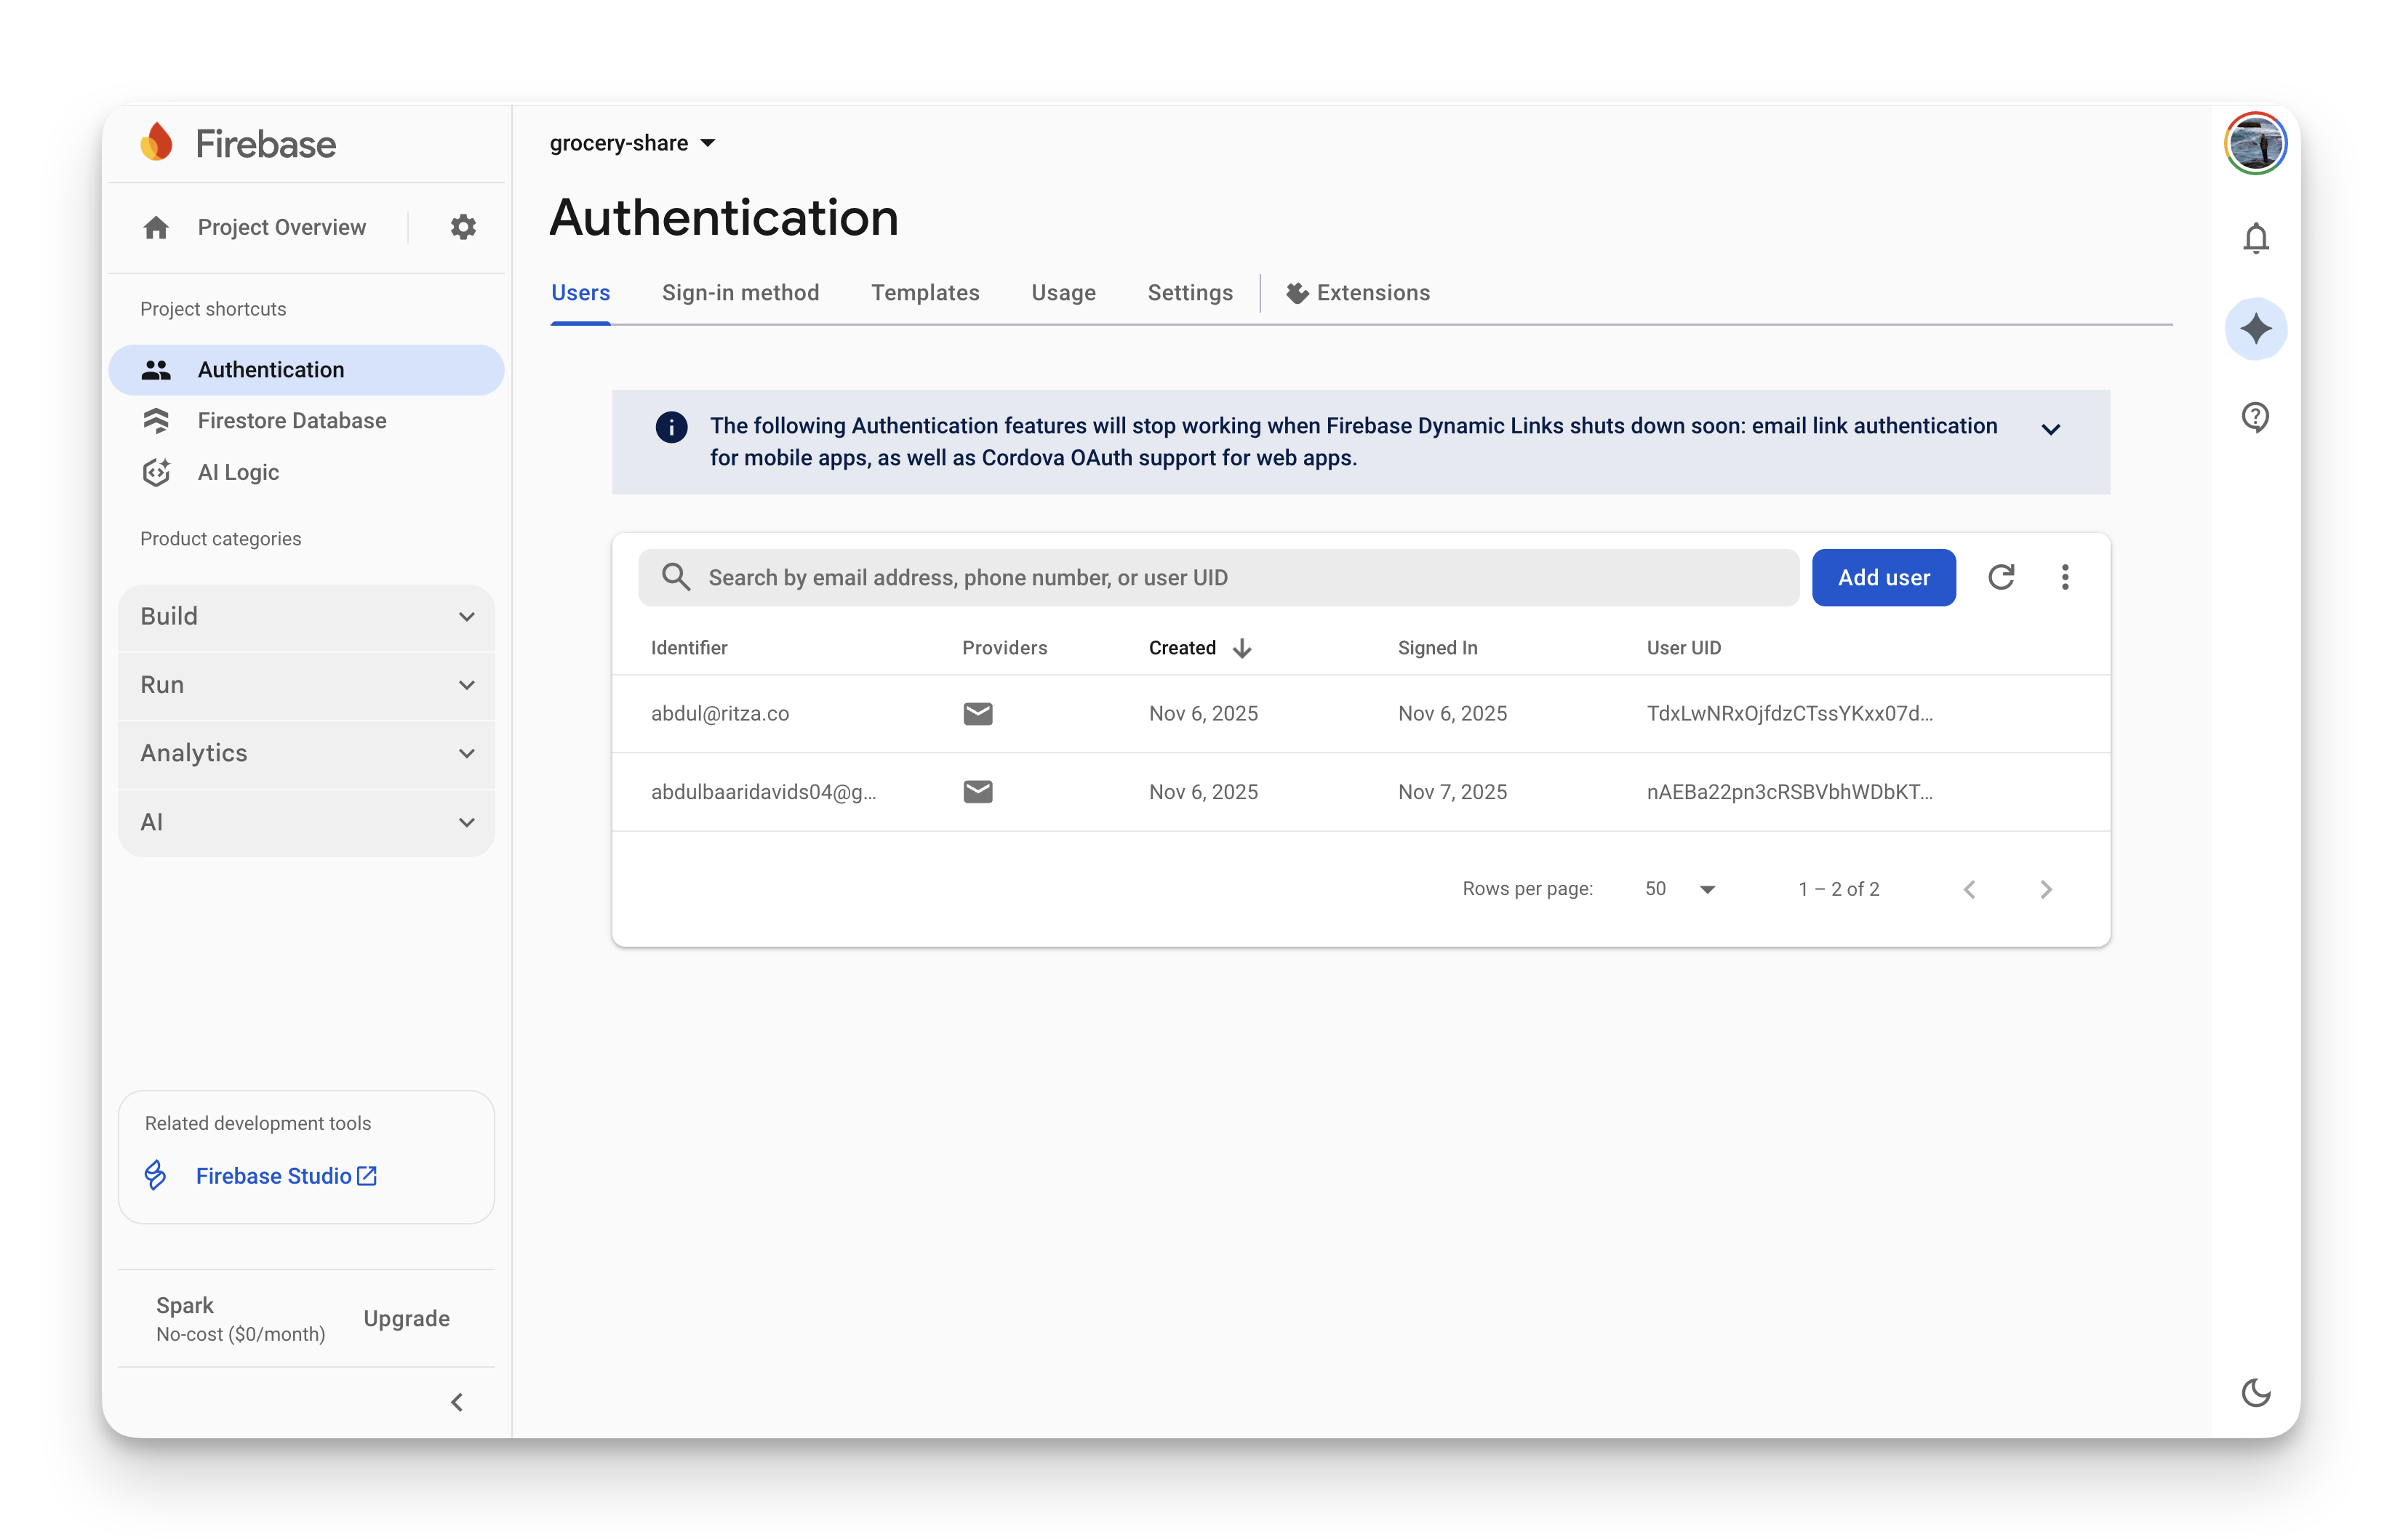Expand the Dynamic Links warning banner
This screenshot has width=2403, height=1540.
[2051, 430]
